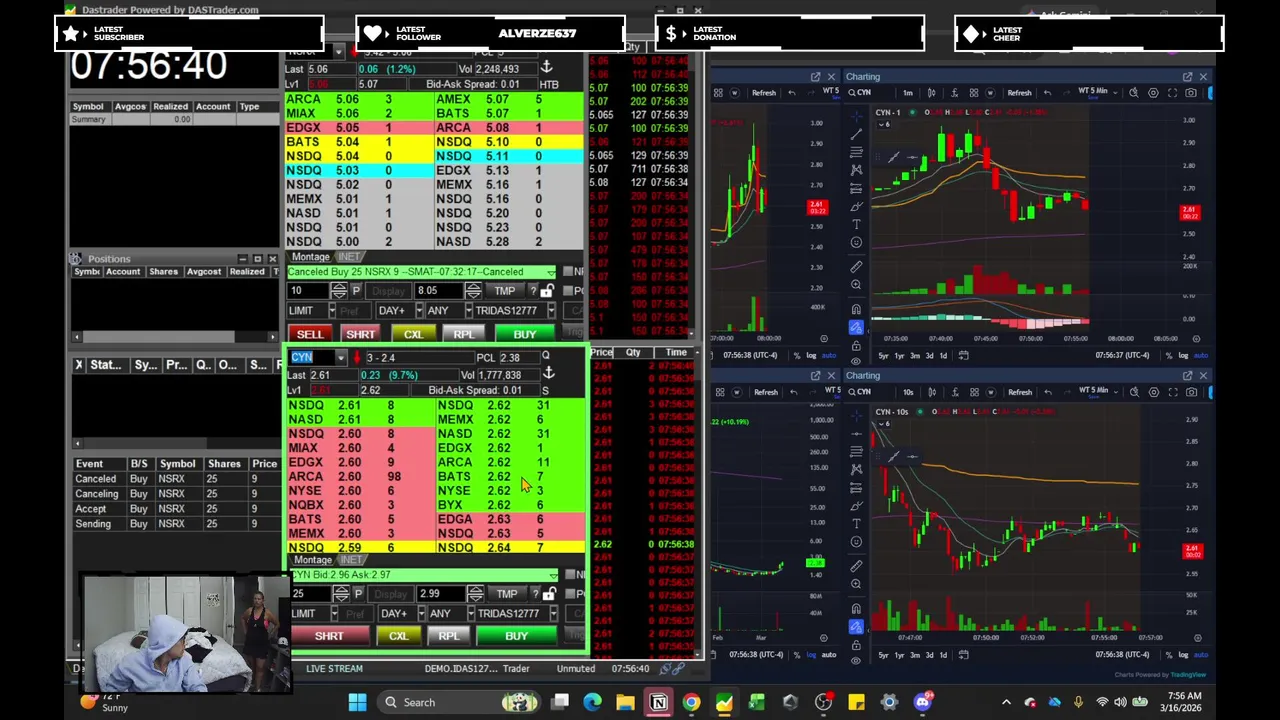Toggle magnet mode in CYN 1-minute chart
The width and height of the screenshot is (1280, 720).
point(856,310)
